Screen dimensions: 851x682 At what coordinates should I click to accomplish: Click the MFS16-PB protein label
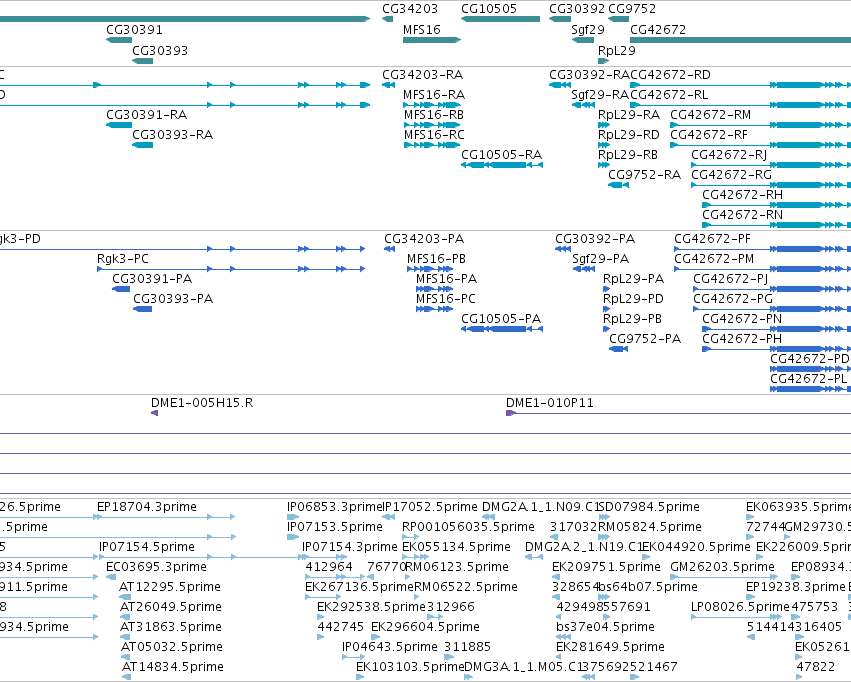coord(436,259)
